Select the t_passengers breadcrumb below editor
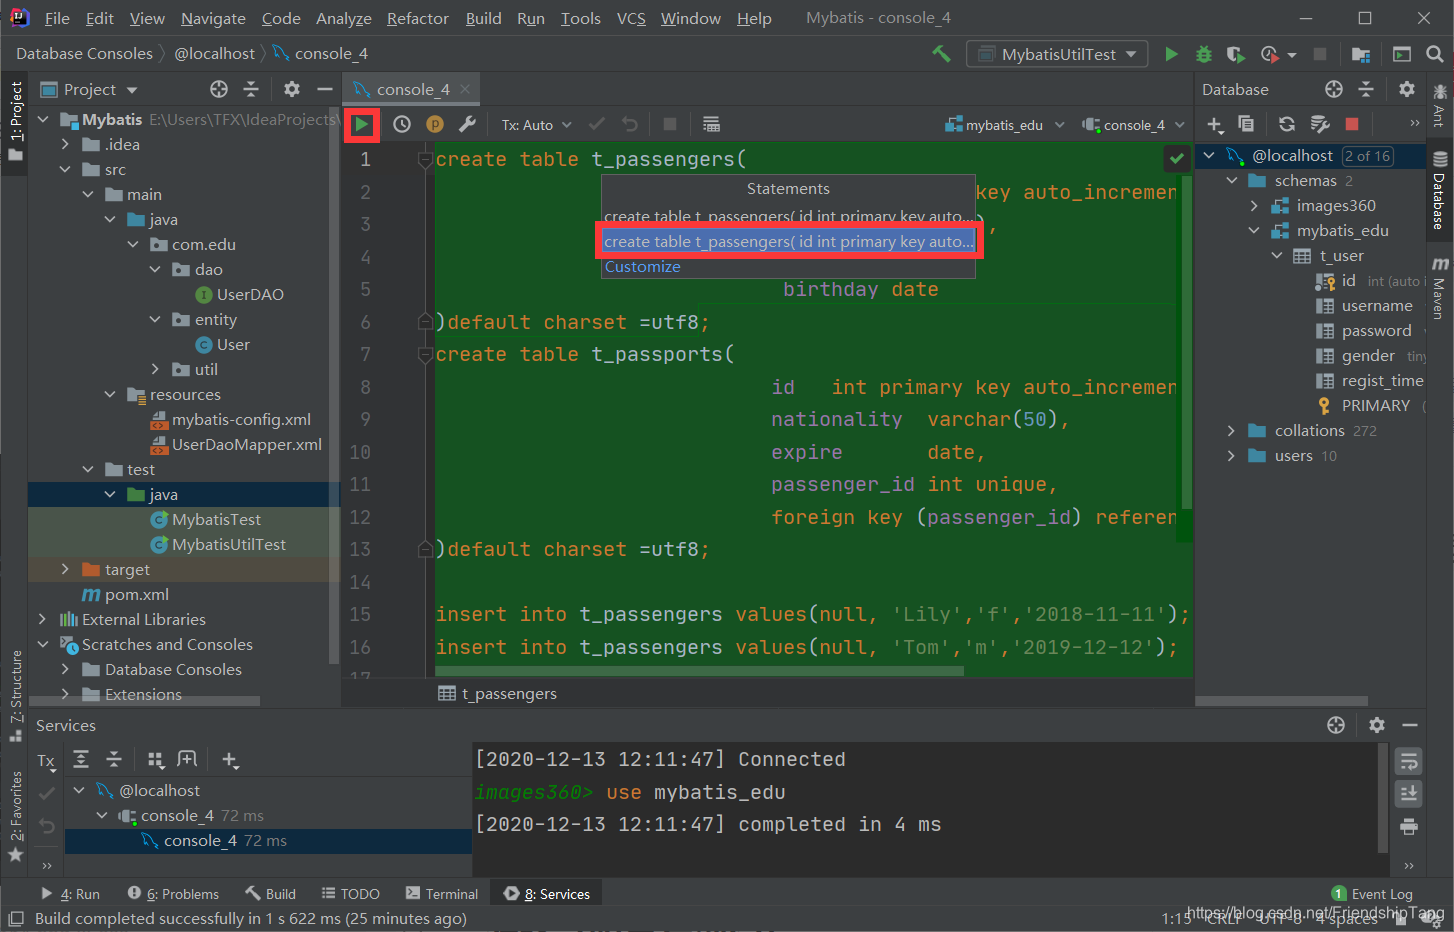This screenshot has width=1454, height=932. (498, 693)
